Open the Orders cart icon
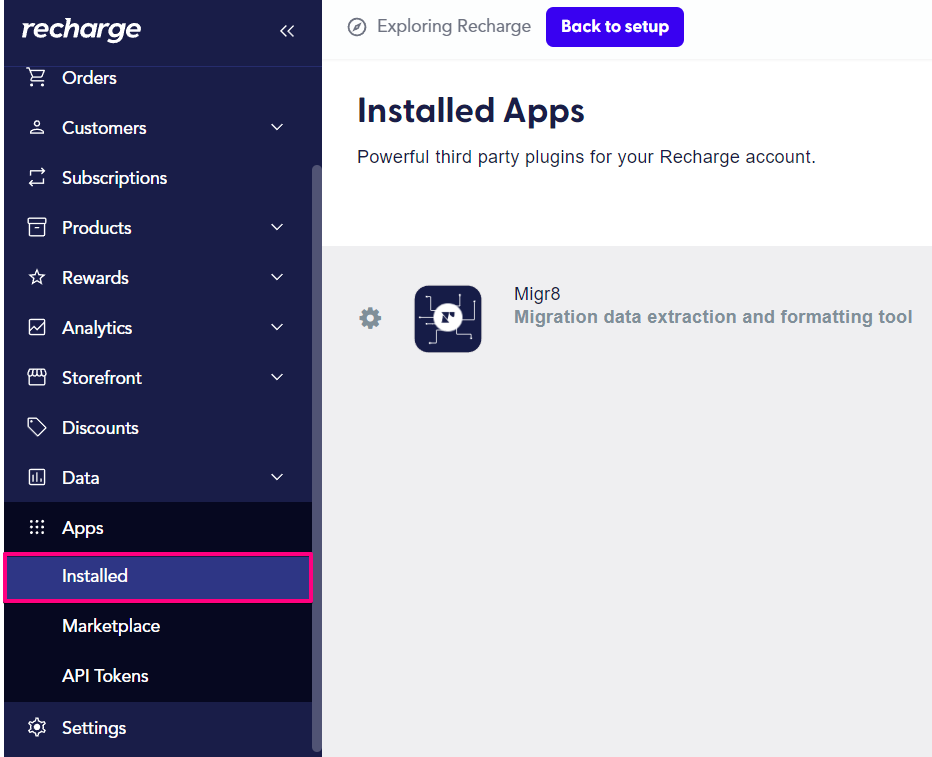 pos(37,77)
